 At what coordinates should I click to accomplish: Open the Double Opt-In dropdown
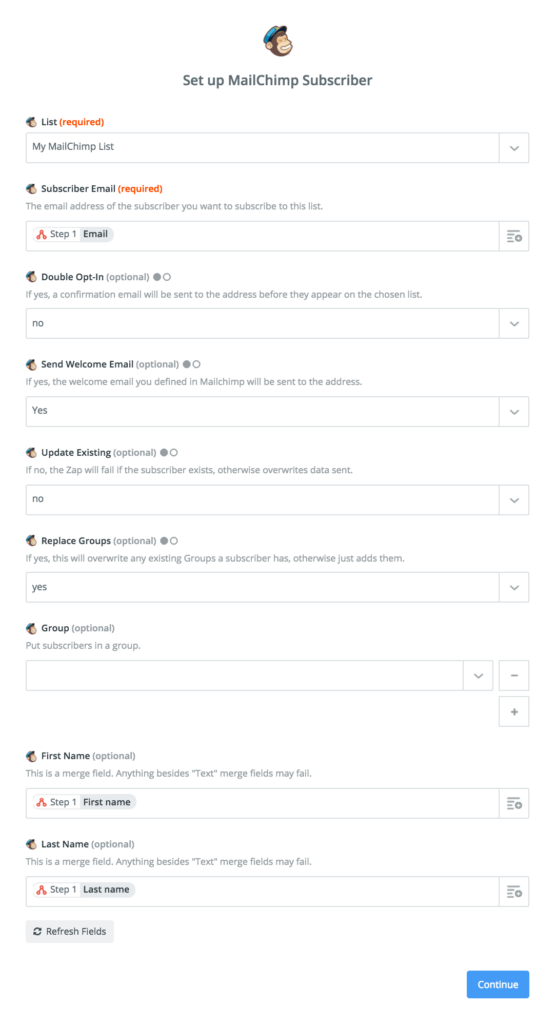(x=278, y=323)
